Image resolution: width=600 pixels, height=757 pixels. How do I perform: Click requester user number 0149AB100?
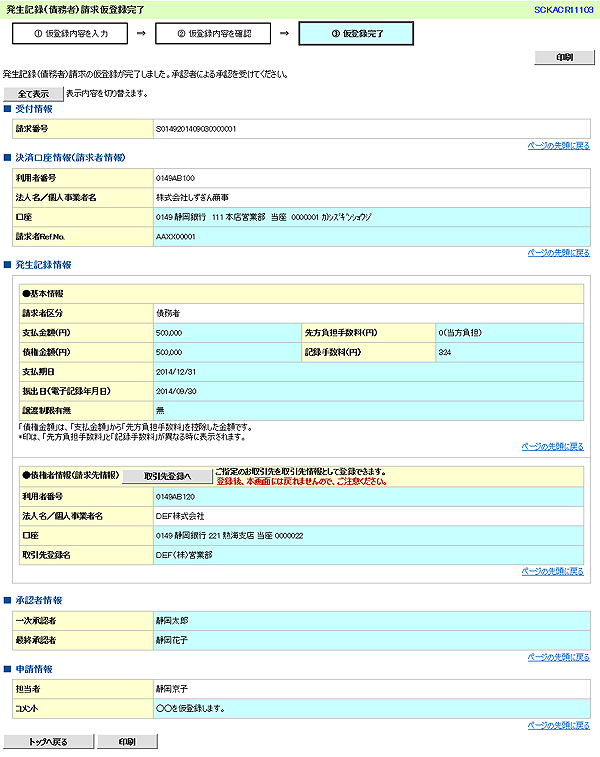click(175, 178)
